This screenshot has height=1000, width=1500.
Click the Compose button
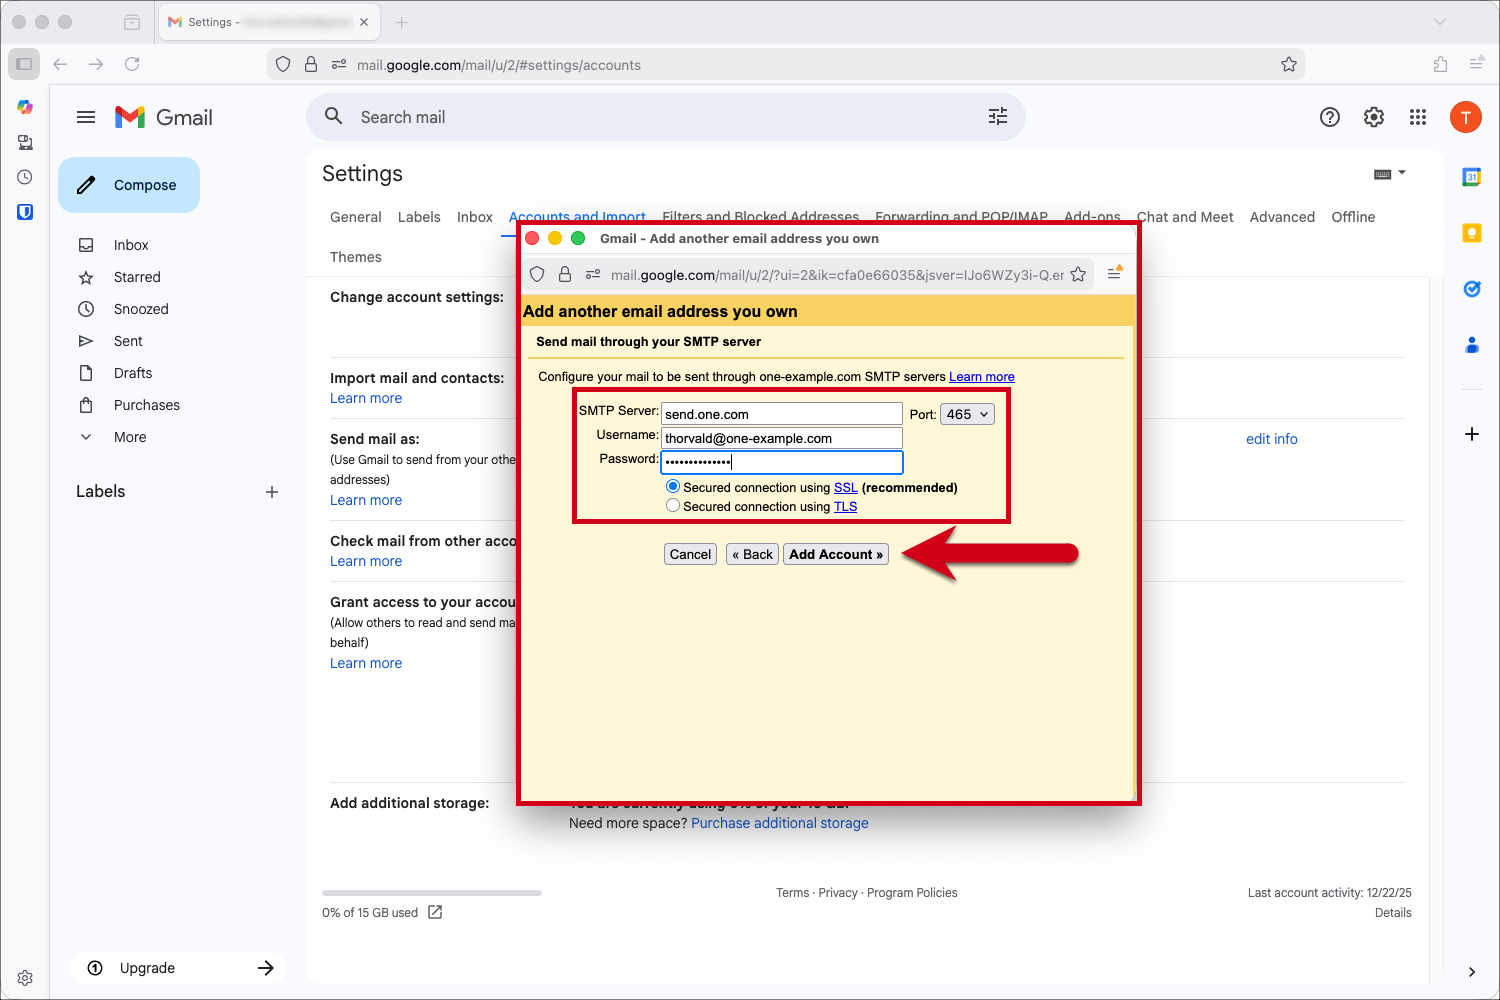tap(129, 184)
